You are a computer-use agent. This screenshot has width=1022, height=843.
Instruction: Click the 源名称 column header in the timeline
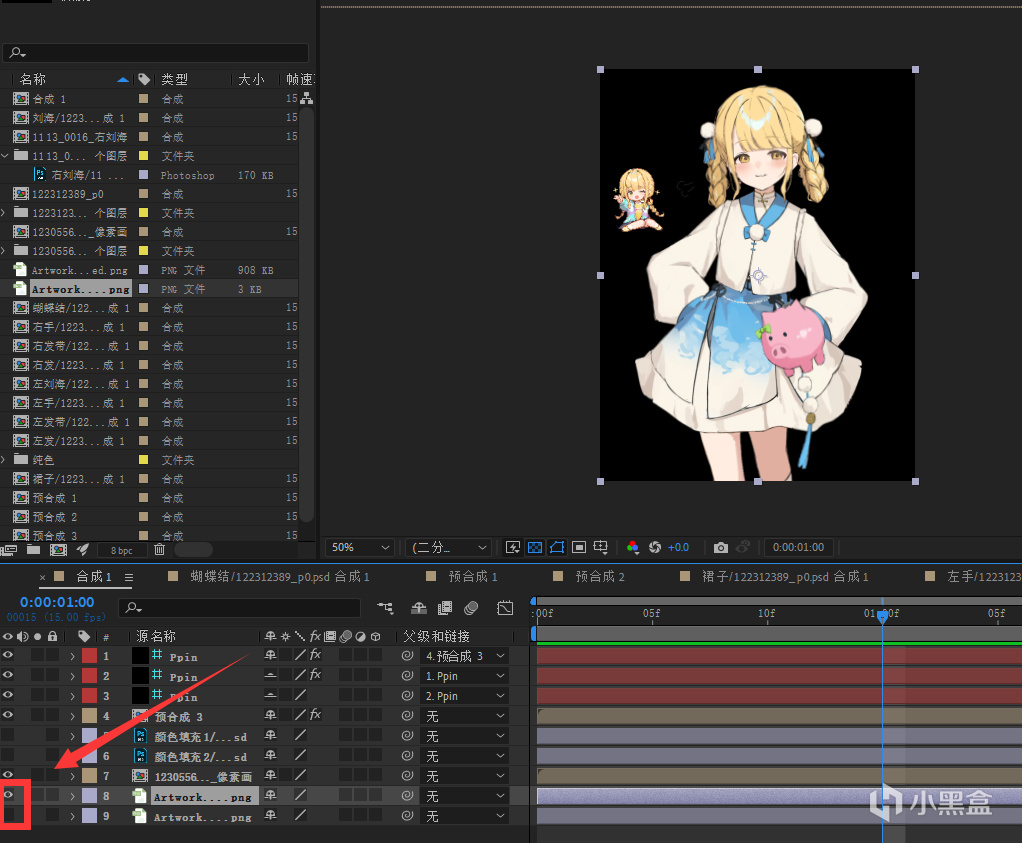tap(156, 636)
